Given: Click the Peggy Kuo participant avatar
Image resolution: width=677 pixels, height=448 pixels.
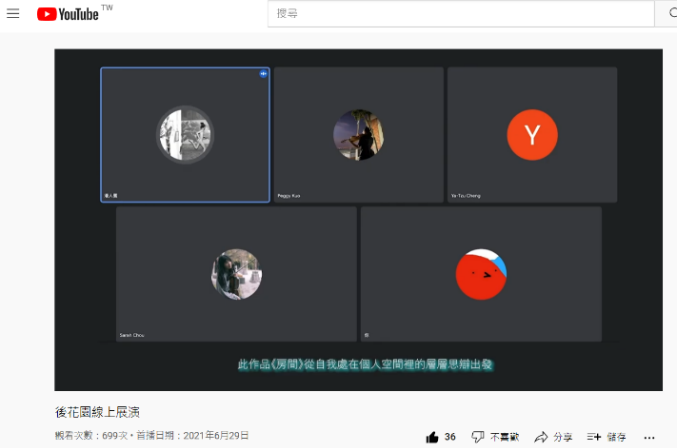Looking at the screenshot, I should [x=358, y=135].
